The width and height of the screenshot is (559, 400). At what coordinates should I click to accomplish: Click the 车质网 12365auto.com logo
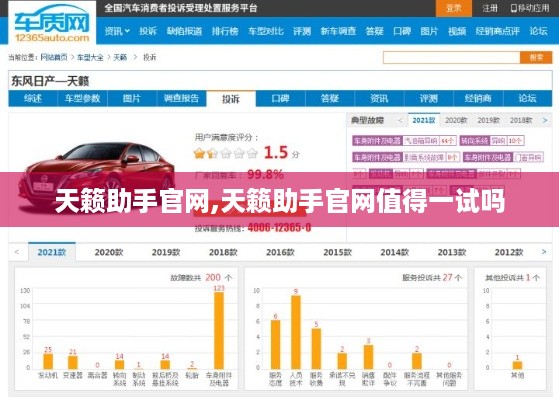pos(52,22)
